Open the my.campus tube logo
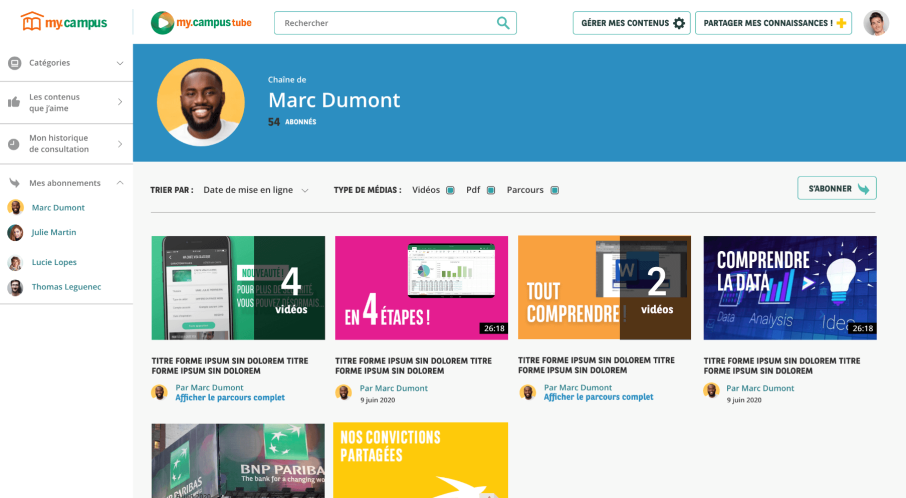Viewport: 906px width, 498px height. pos(201,23)
